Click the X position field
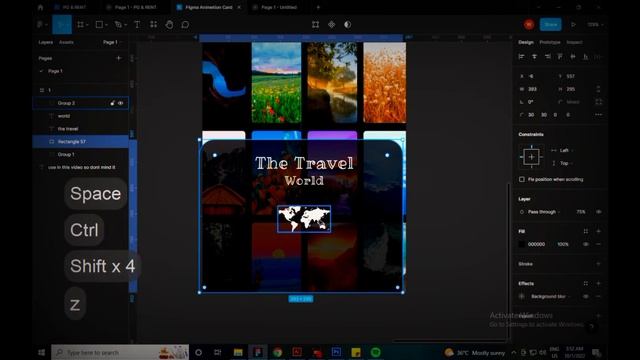 [536, 76]
